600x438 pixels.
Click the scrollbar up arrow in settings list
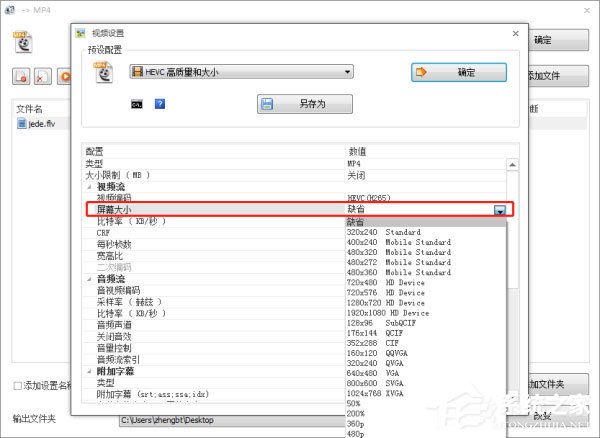512,165
